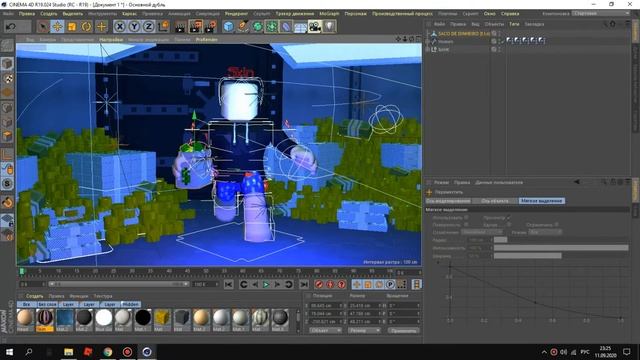Toggle the Z axis lock
The image size is (640, 360).
point(149,27)
